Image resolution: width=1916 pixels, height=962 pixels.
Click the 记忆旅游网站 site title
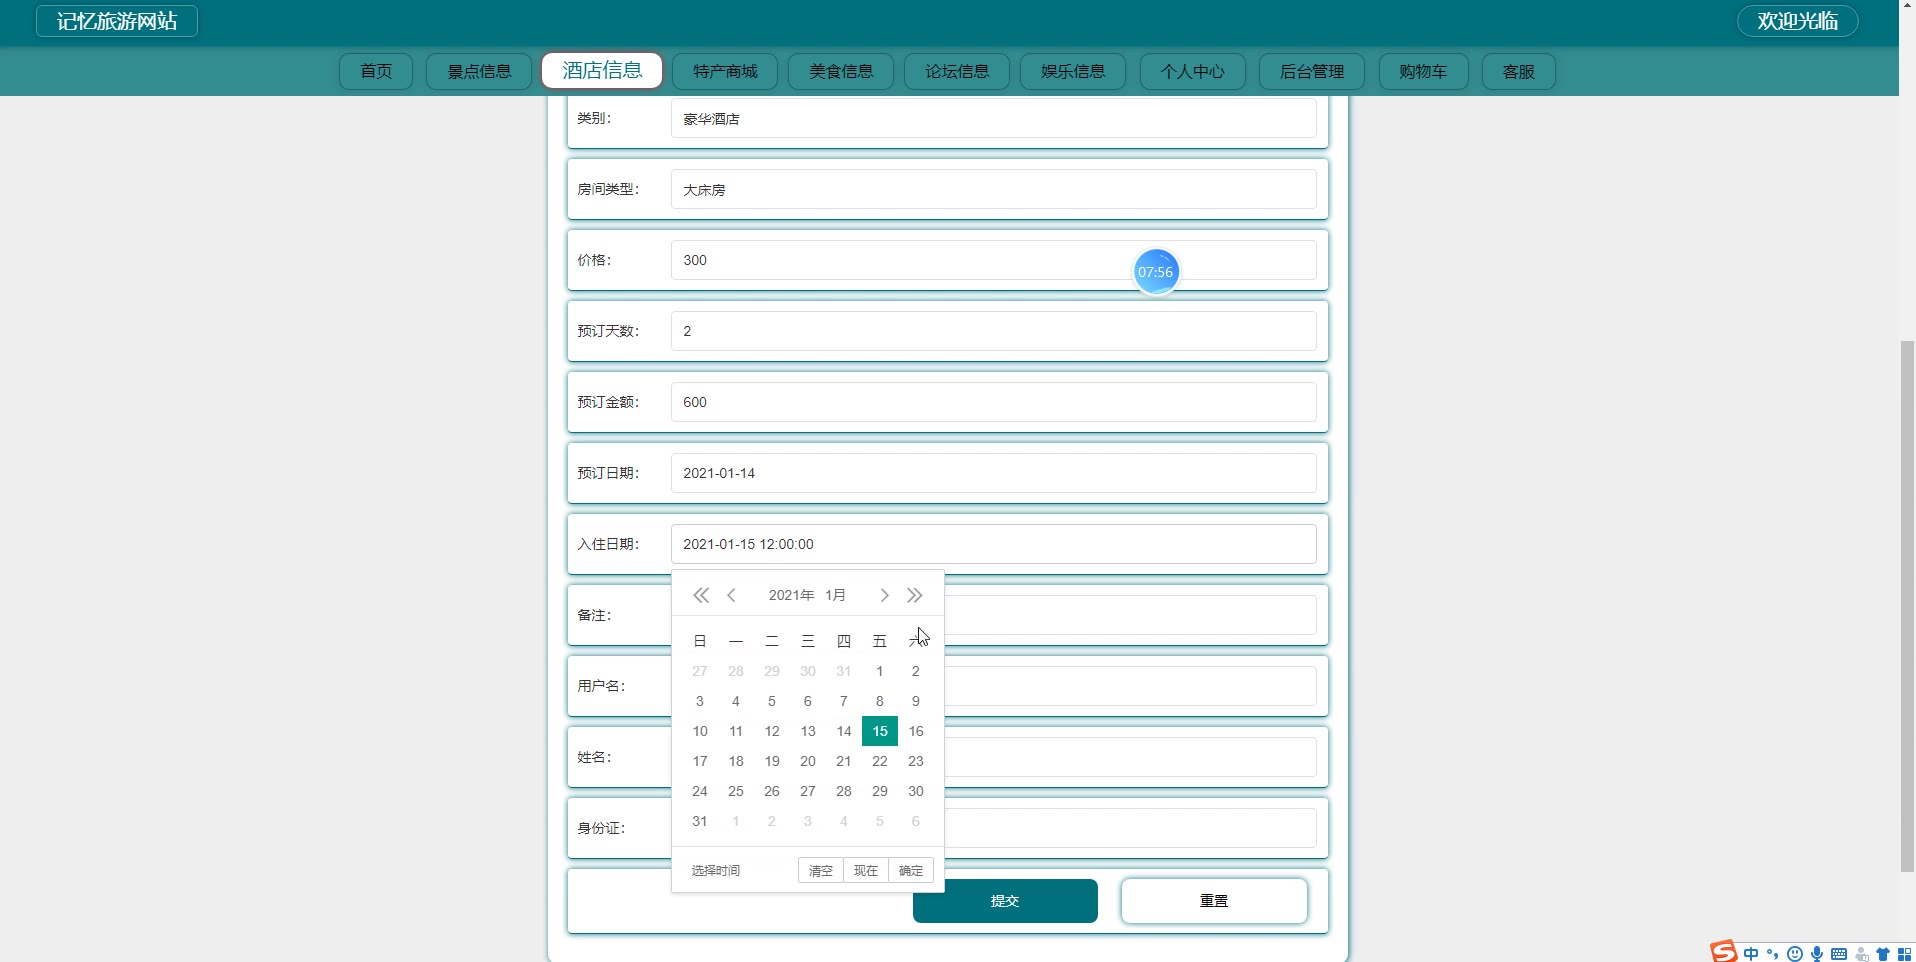(117, 21)
